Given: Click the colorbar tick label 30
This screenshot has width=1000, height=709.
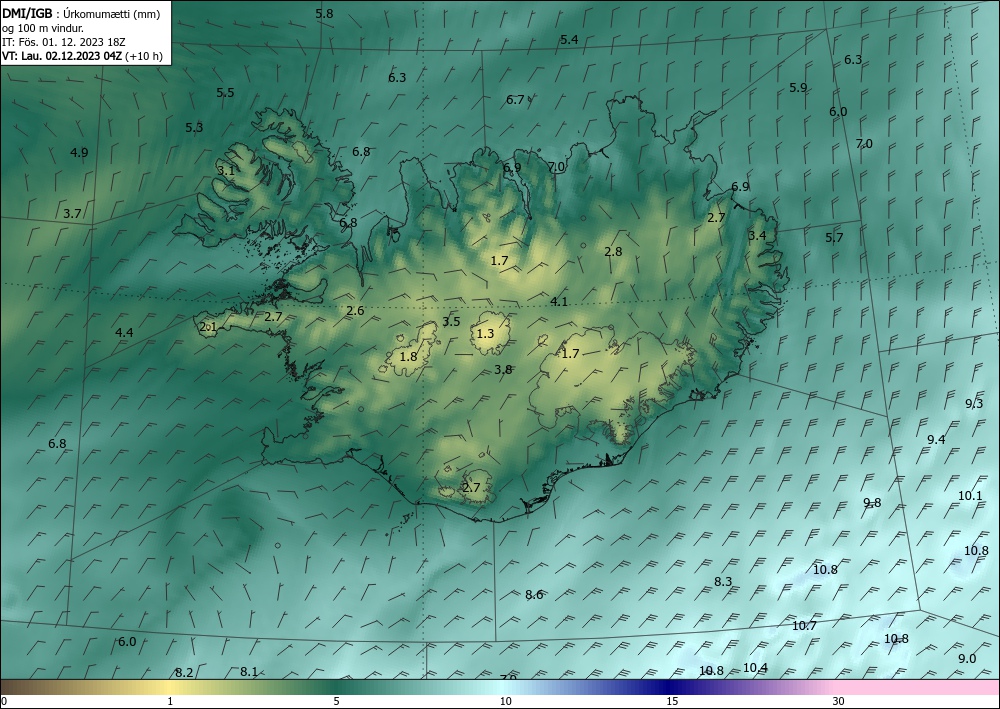Looking at the screenshot, I should 838,701.
